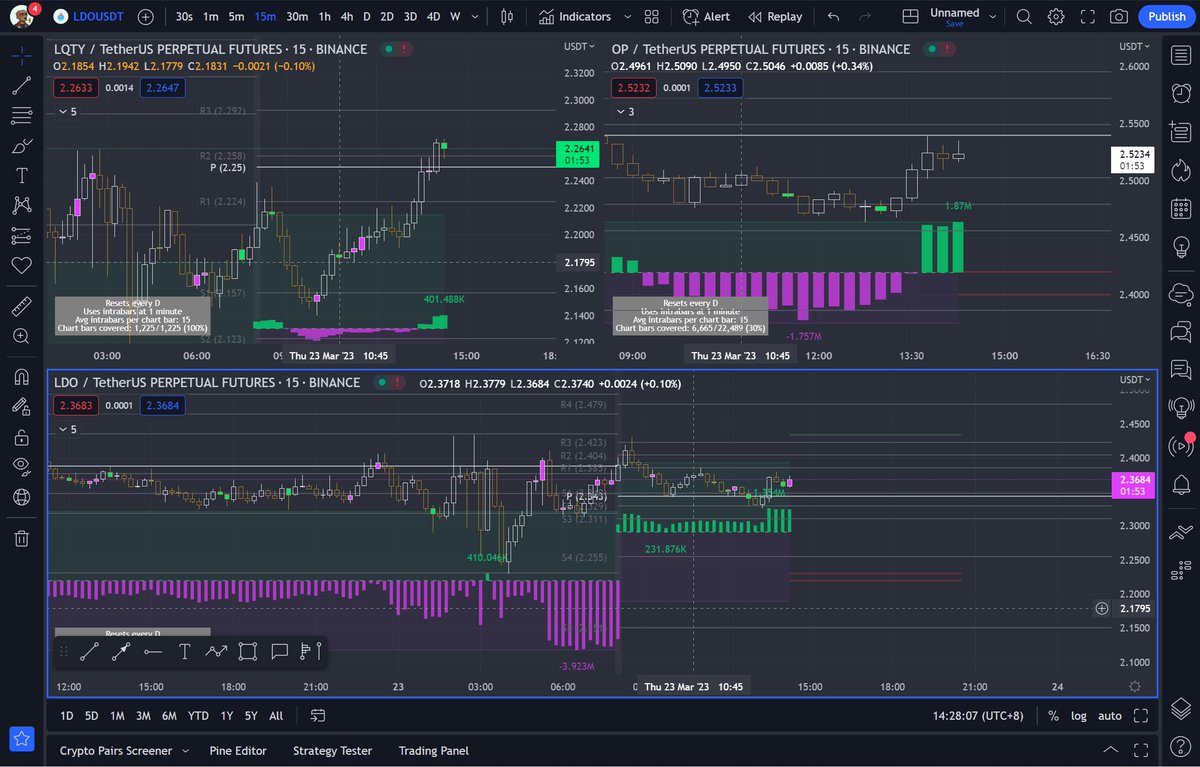The image size is (1200, 767).
Task: Toggle hide all drawings eye icon
Action: click(21, 466)
